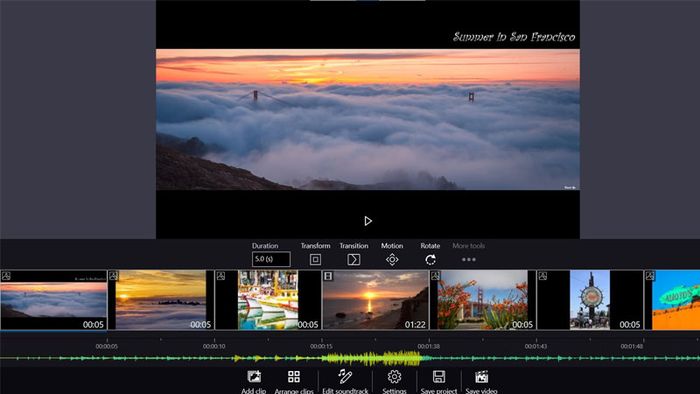Open Edit soundtrack tool

click(x=345, y=377)
